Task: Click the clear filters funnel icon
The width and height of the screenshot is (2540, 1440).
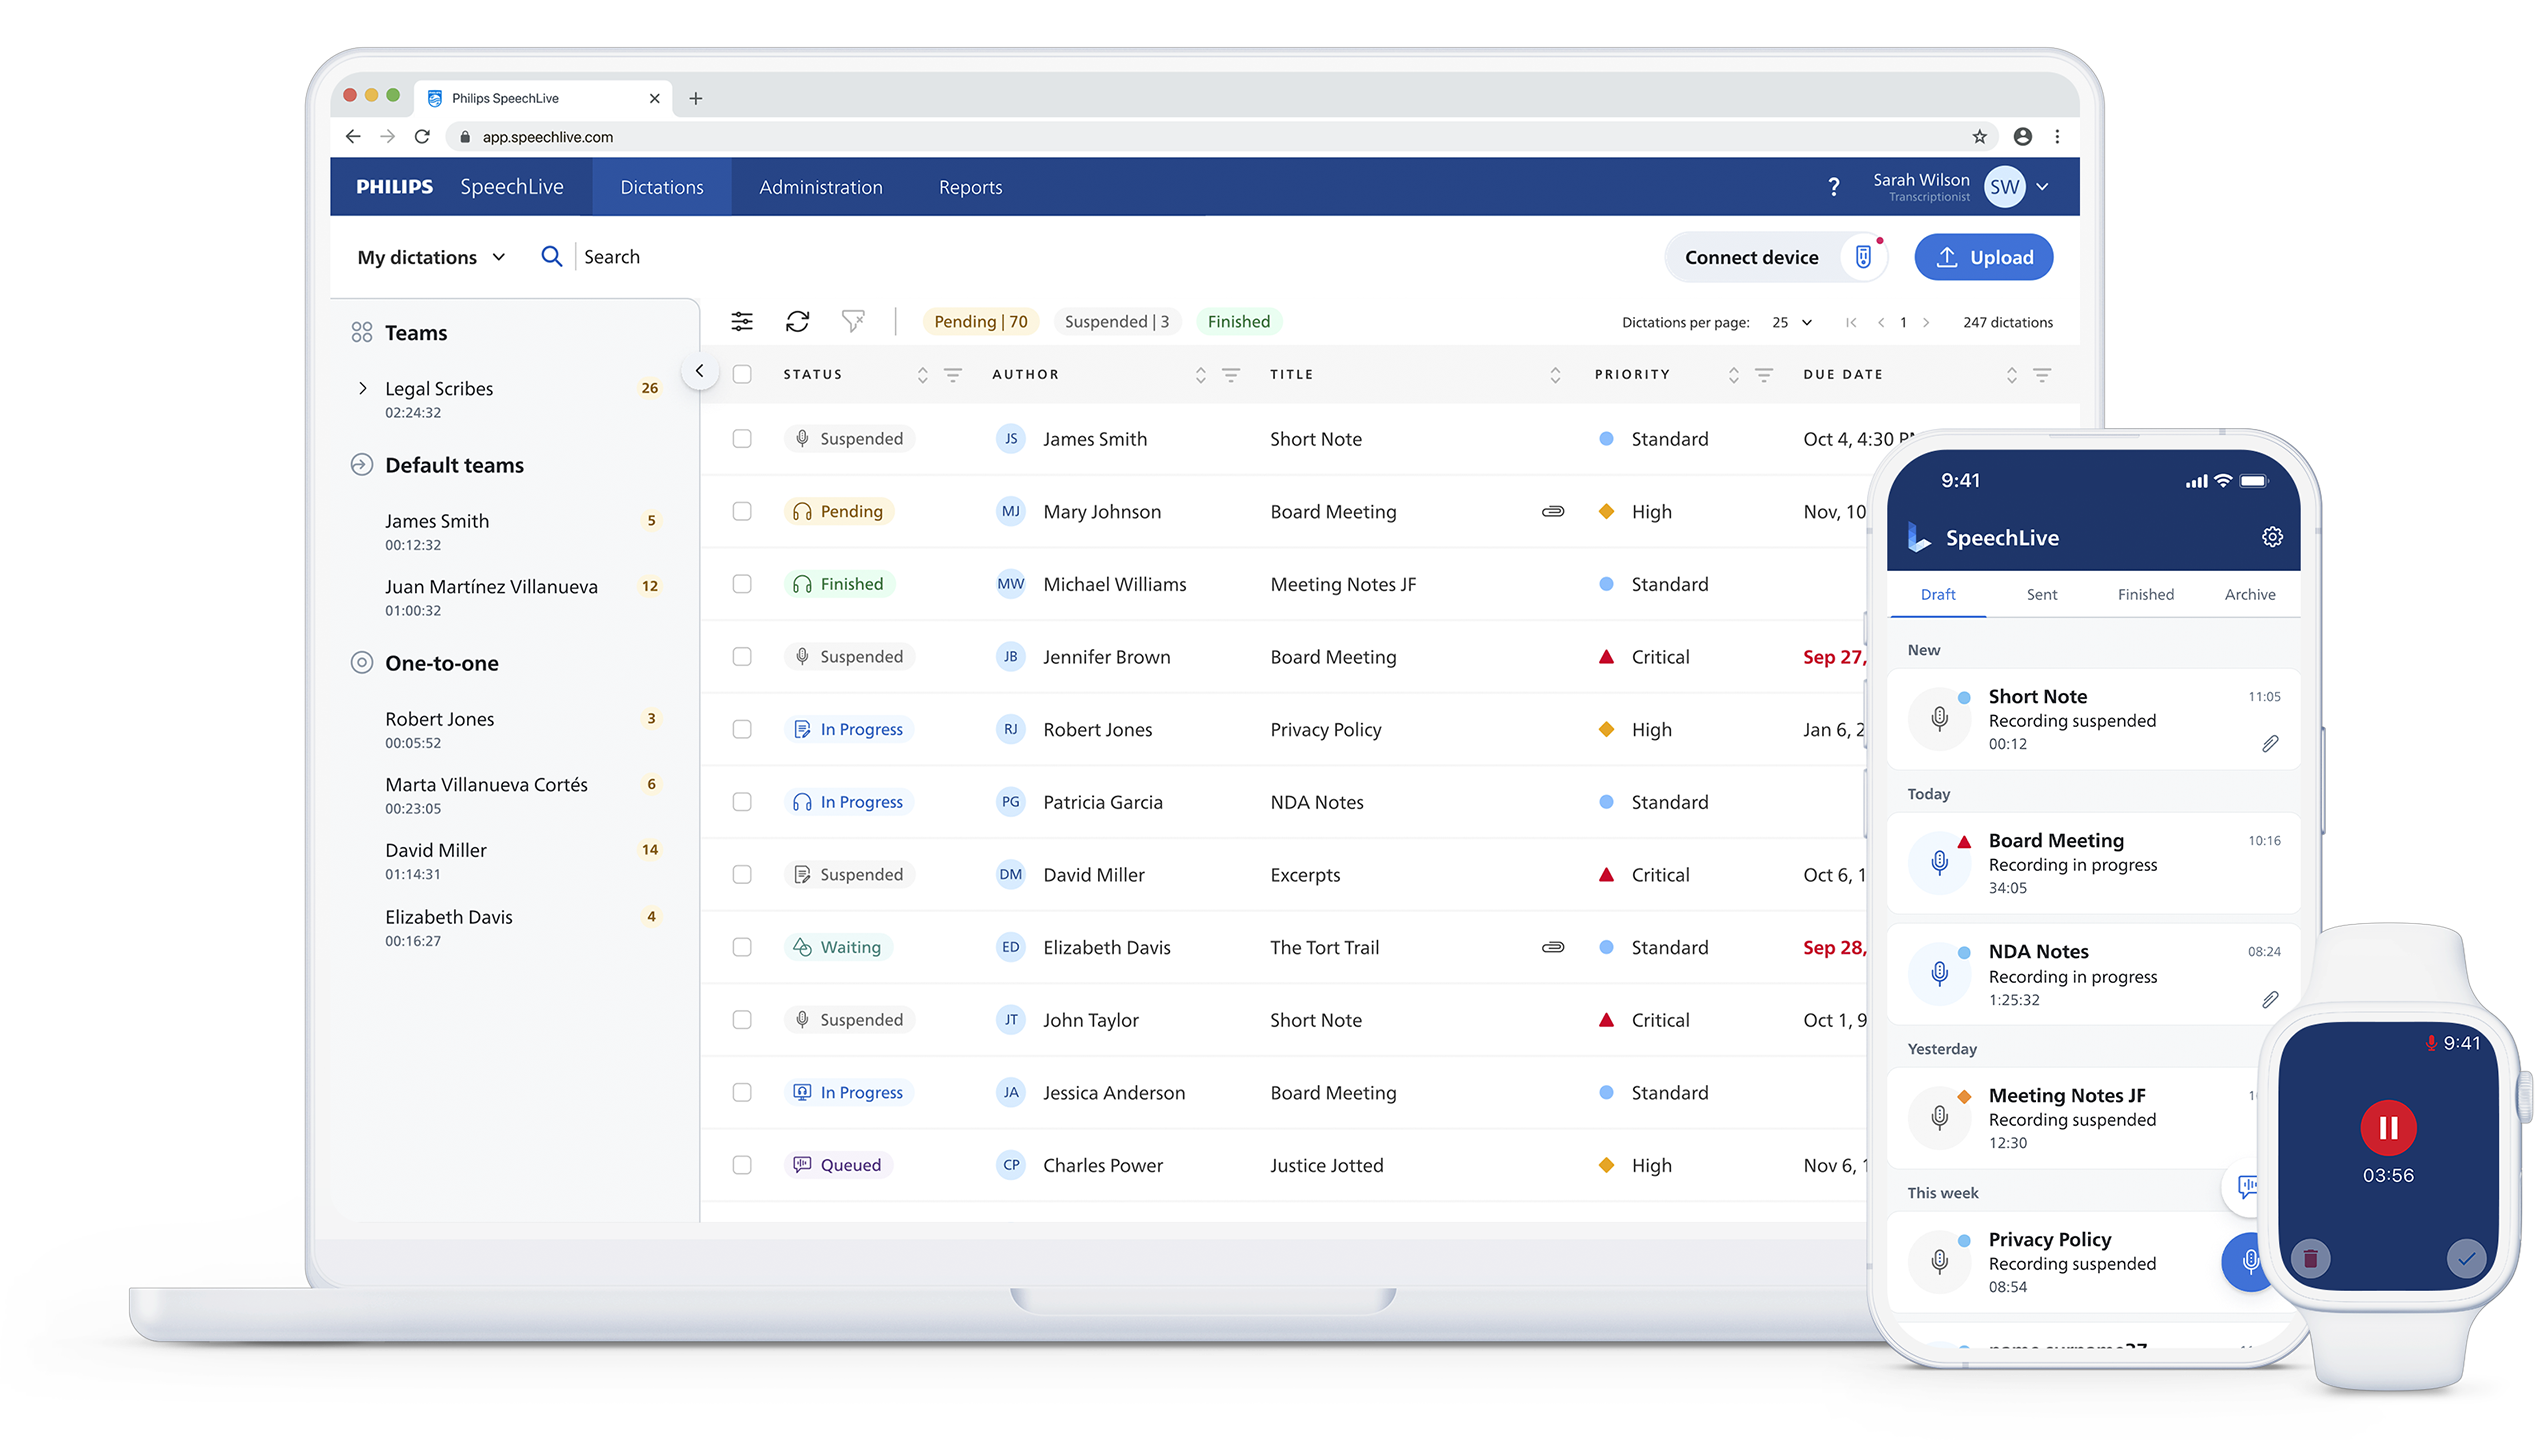Action: coord(852,321)
